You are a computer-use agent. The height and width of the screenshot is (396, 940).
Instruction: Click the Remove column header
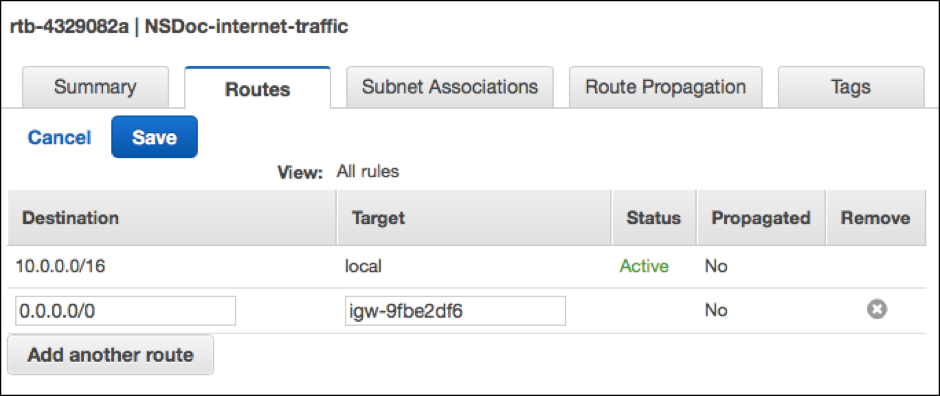click(875, 217)
